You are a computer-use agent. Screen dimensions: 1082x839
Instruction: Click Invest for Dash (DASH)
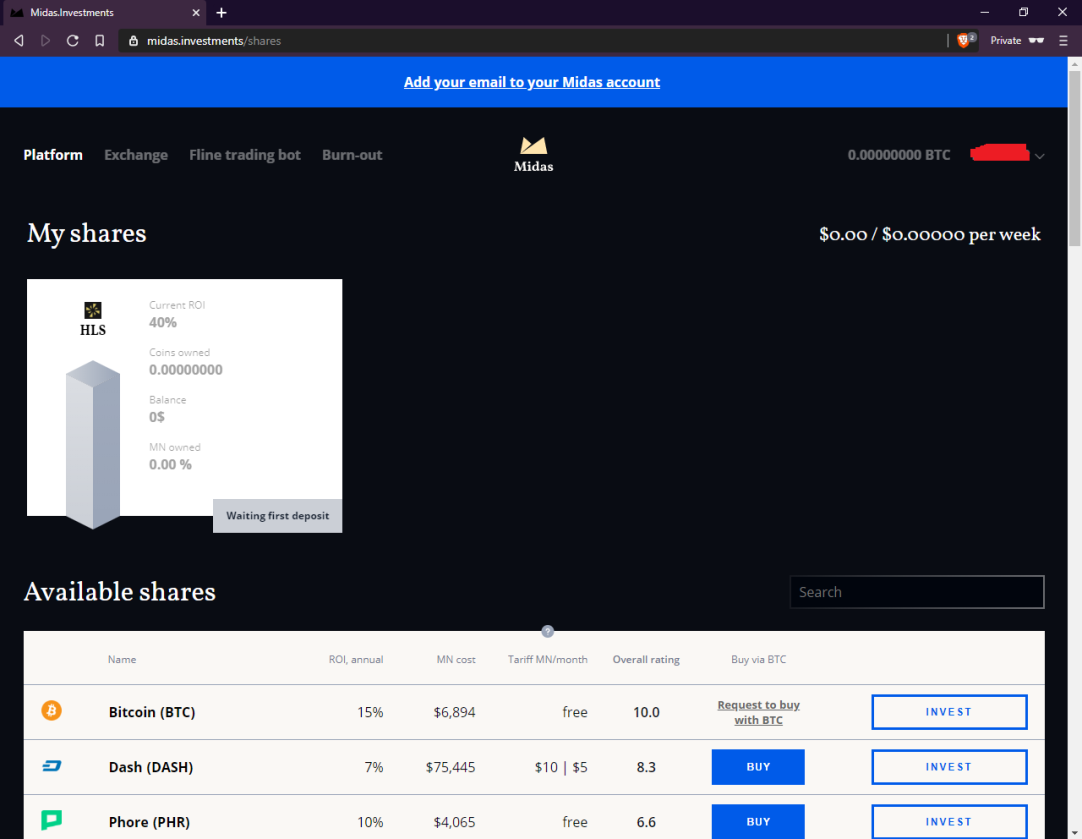(949, 767)
